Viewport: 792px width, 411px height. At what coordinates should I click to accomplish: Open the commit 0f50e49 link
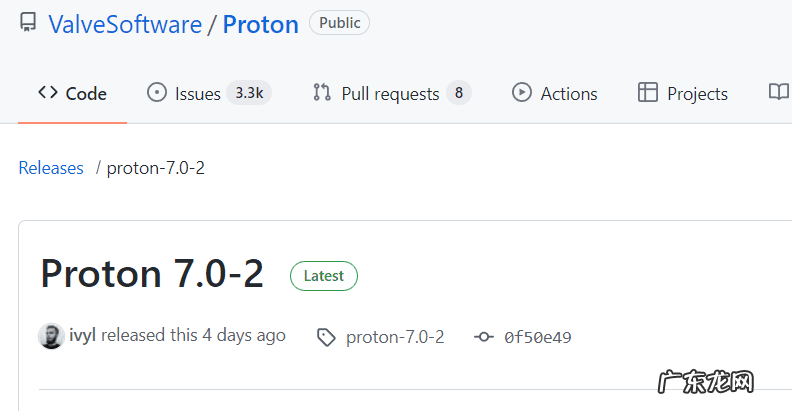coord(537,337)
